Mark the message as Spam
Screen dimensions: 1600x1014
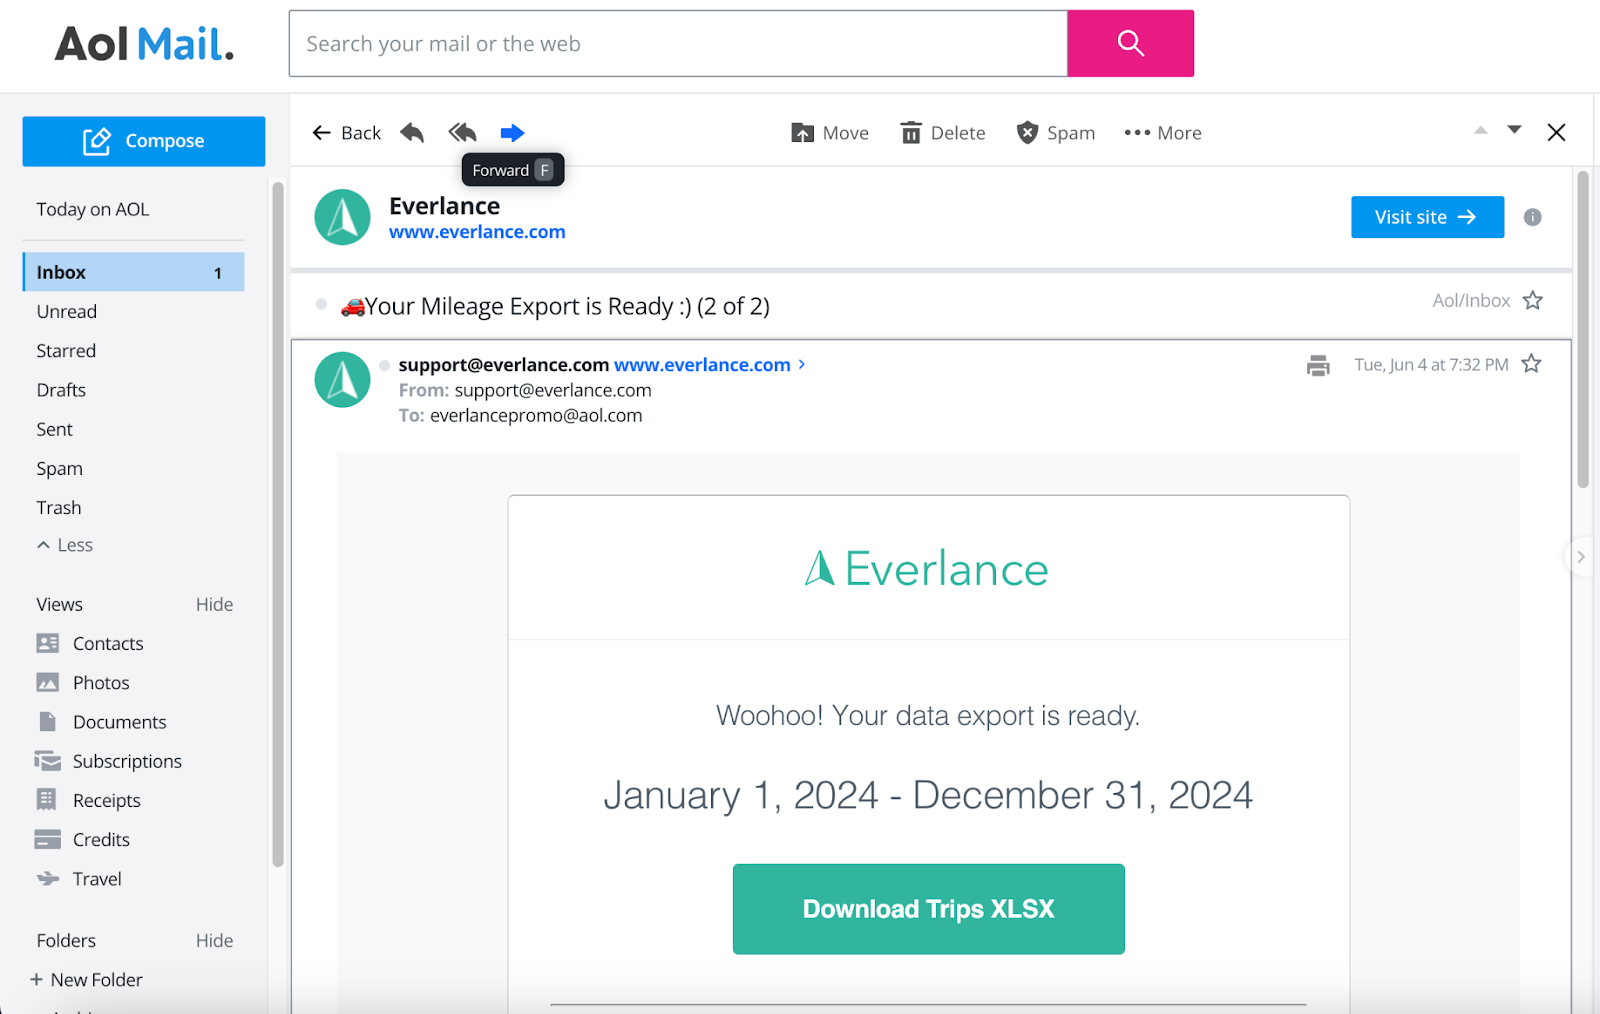[x=1055, y=133]
